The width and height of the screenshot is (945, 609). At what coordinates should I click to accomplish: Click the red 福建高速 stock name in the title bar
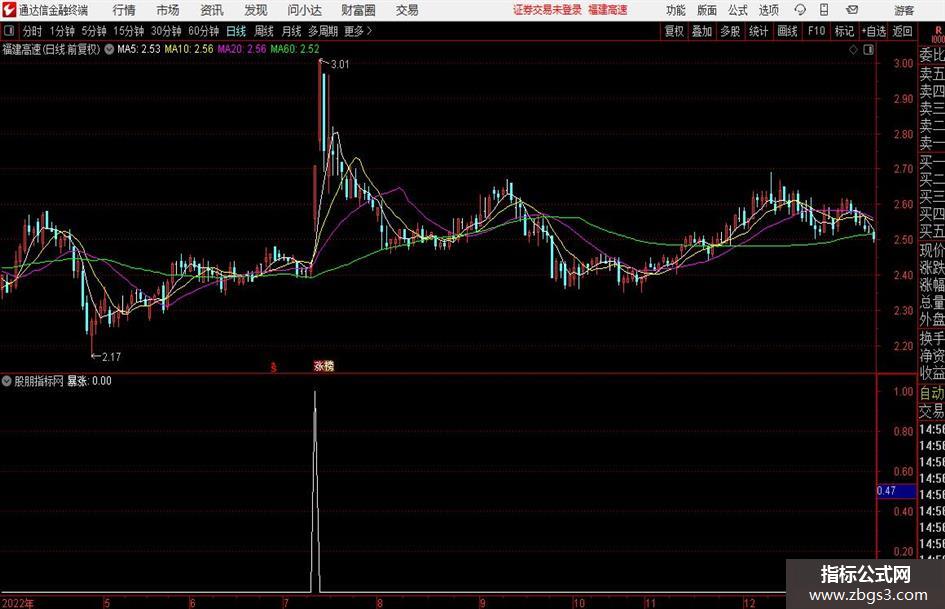[x=608, y=10]
